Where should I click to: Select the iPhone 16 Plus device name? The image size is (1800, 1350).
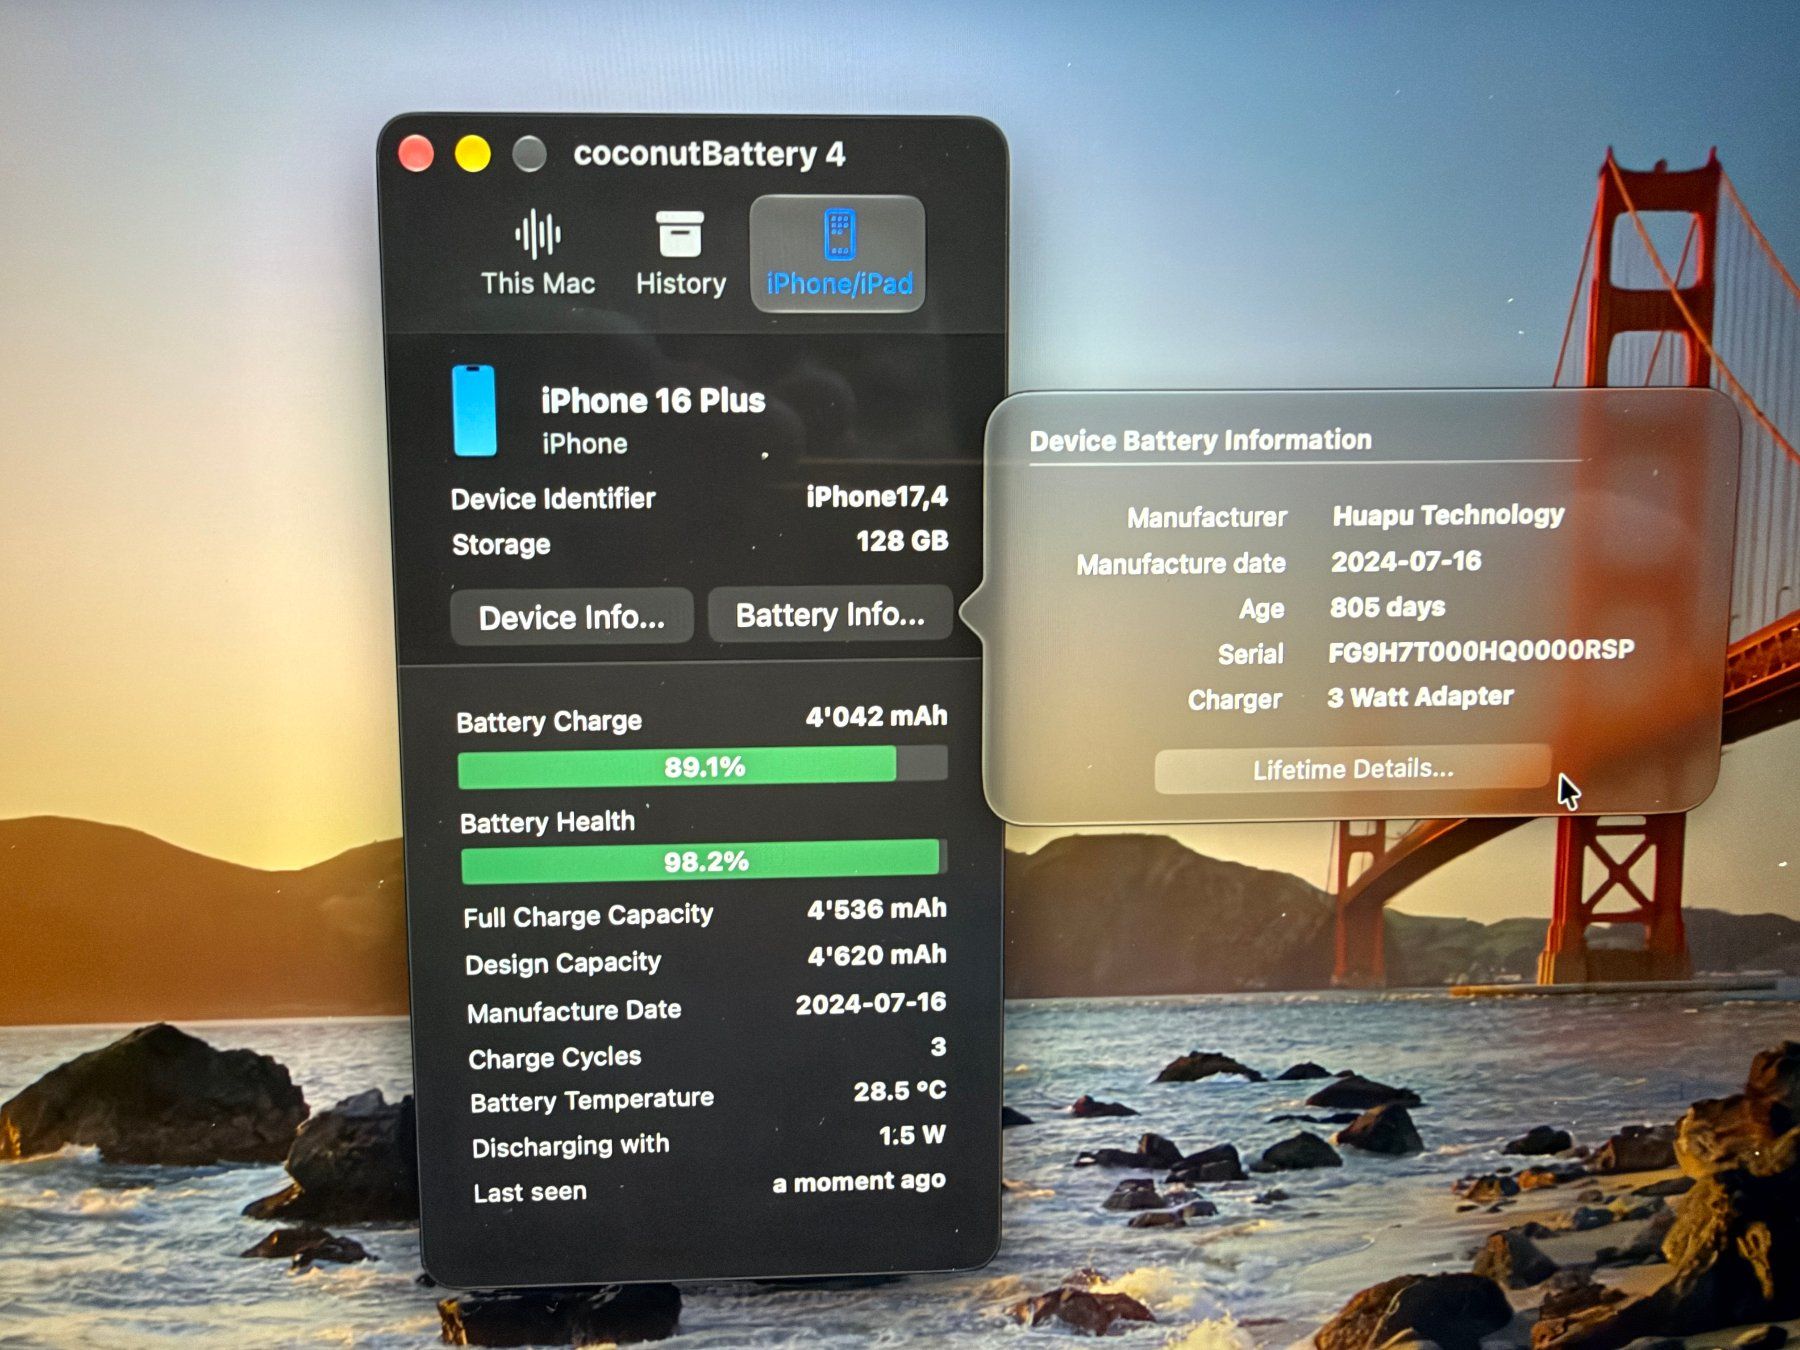(653, 400)
